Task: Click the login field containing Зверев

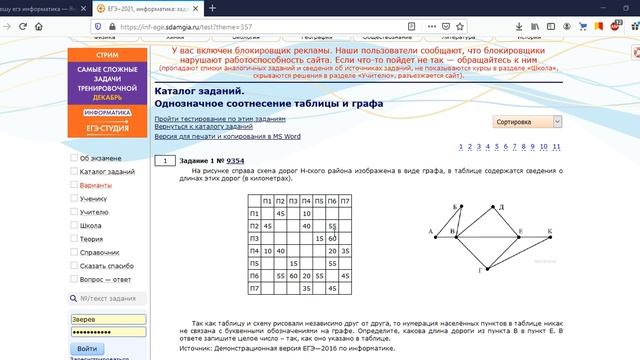Action: (x=109, y=319)
